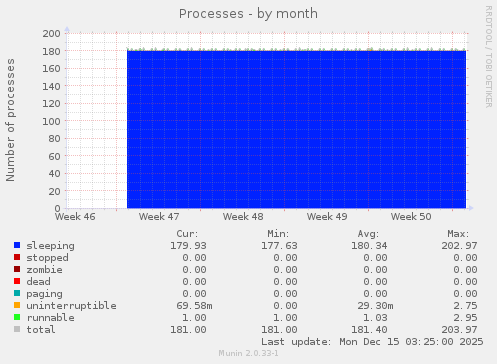Image resolution: width=497 pixels, height=364 pixels.
Task: Click uninterruptible average value 29.30m
Action: pyautogui.click(x=375, y=306)
